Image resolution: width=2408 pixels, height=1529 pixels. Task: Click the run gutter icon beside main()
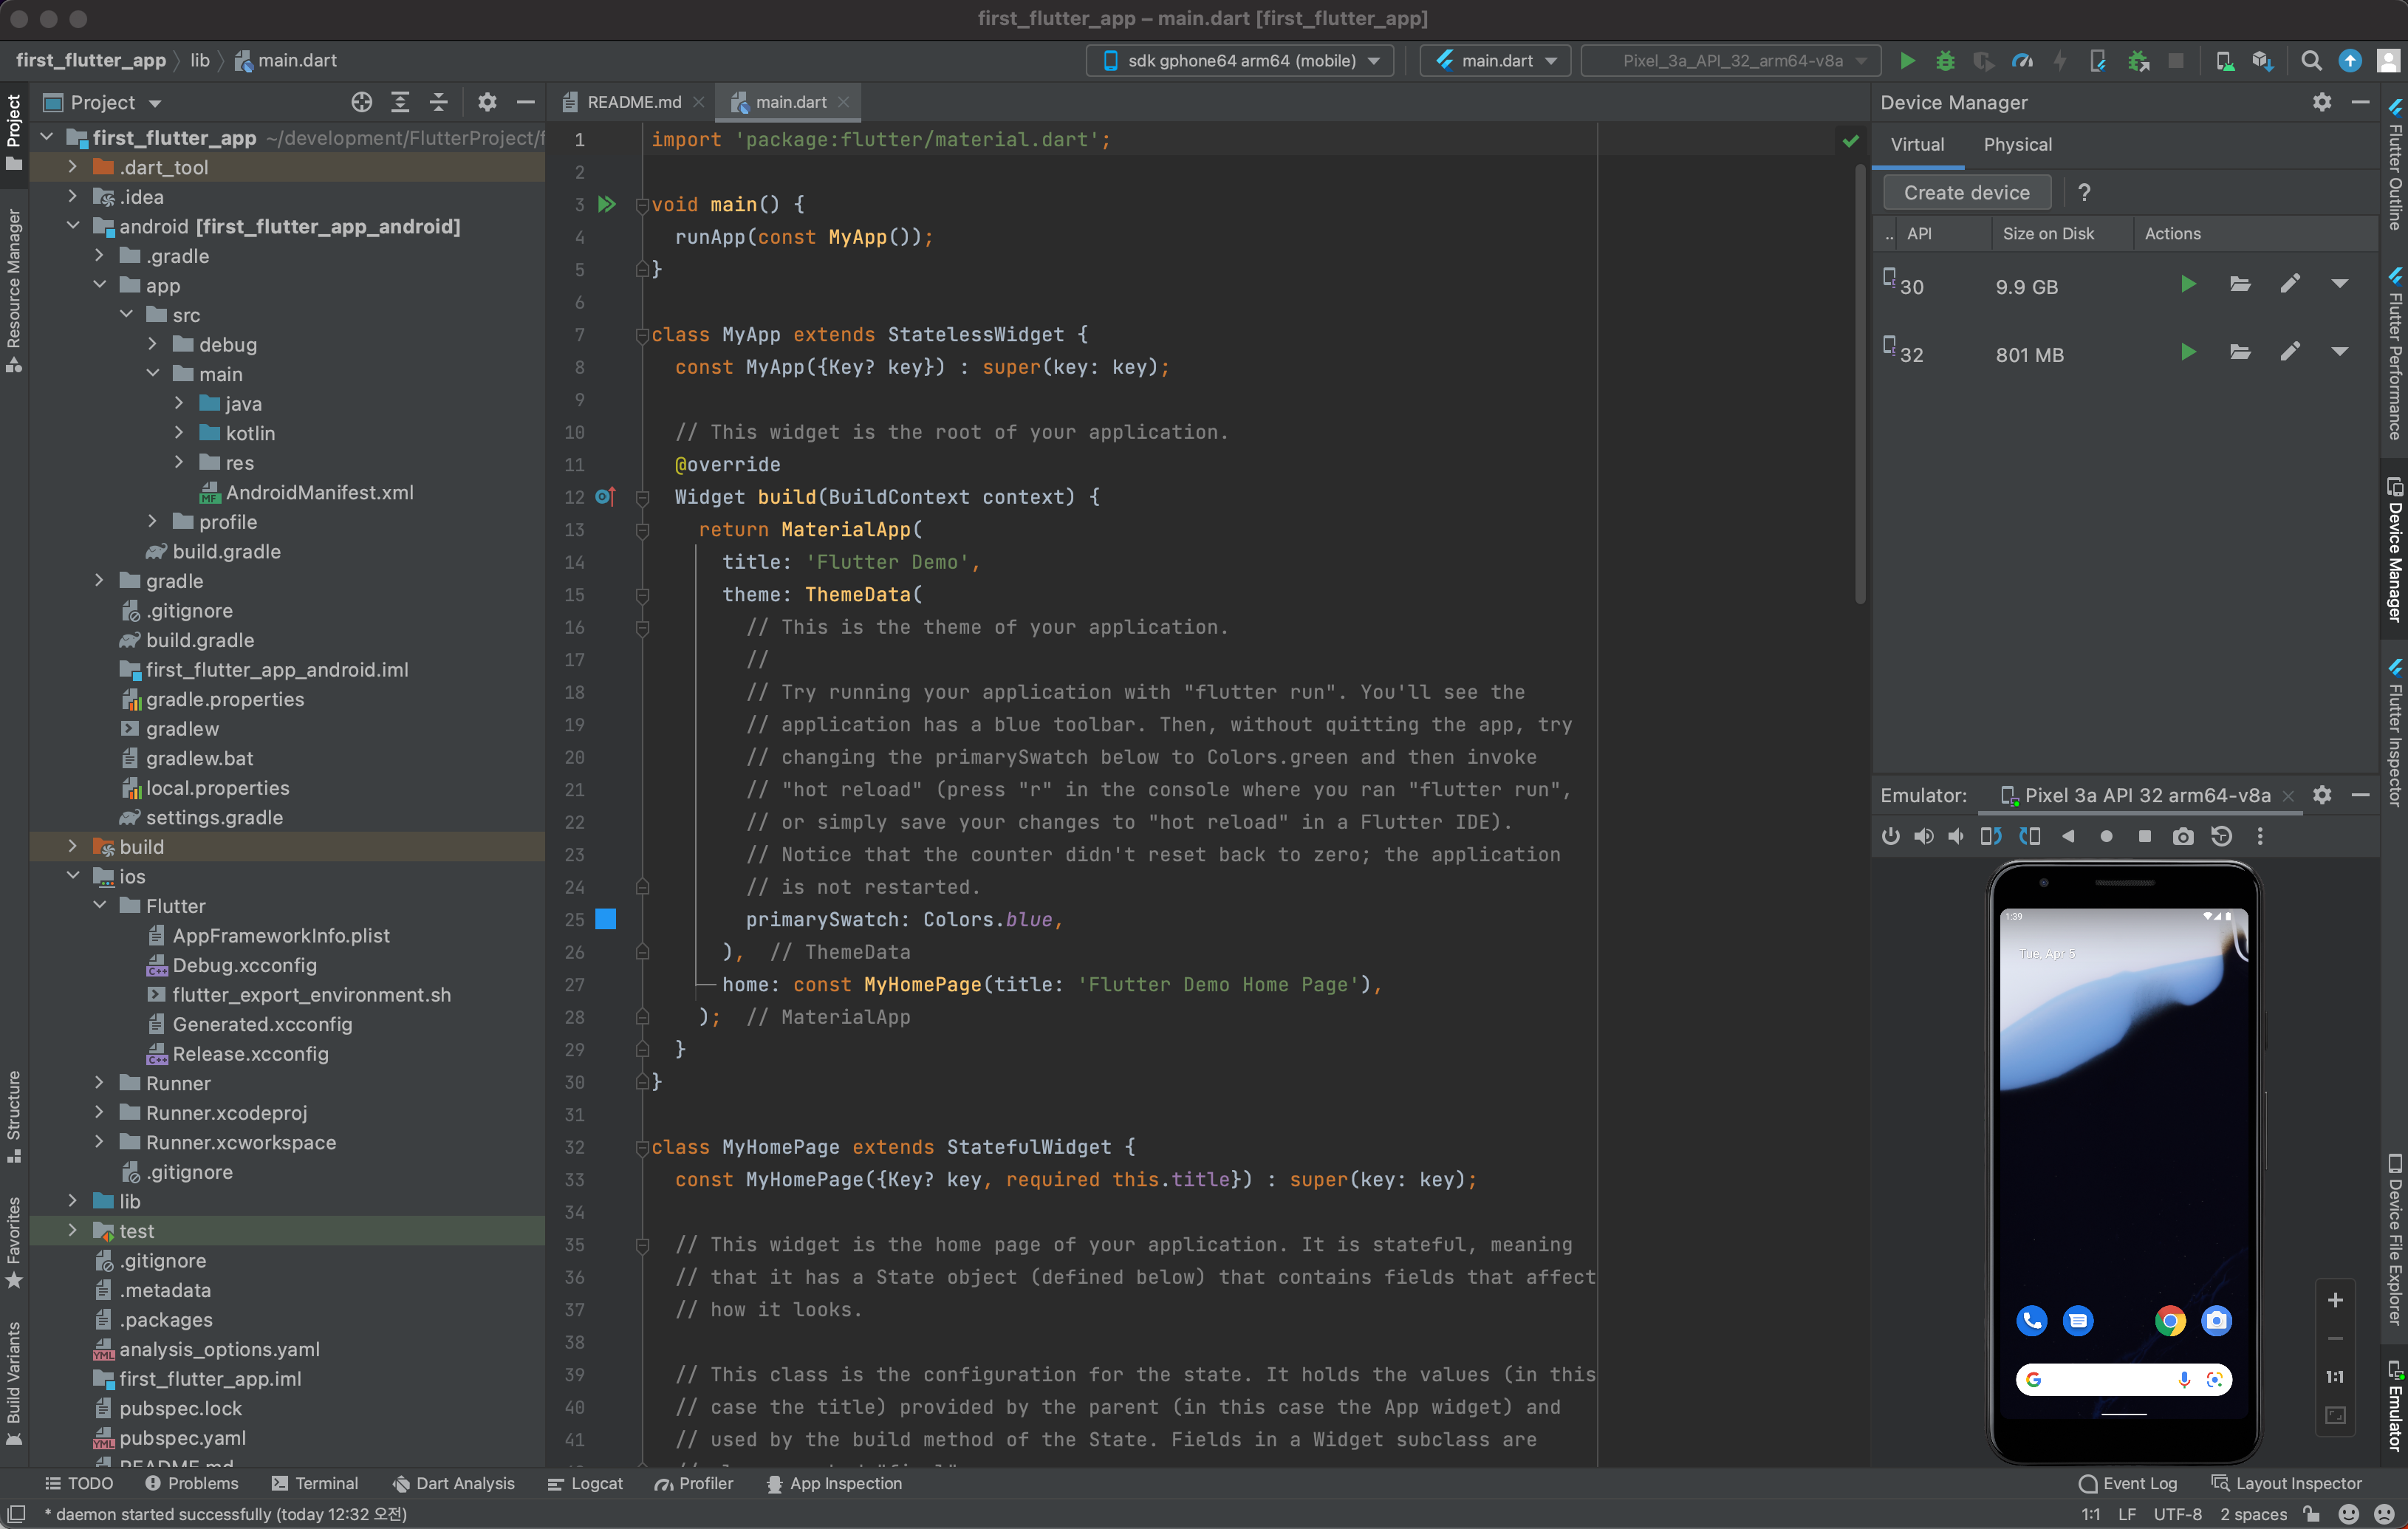[x=607, y=204]
